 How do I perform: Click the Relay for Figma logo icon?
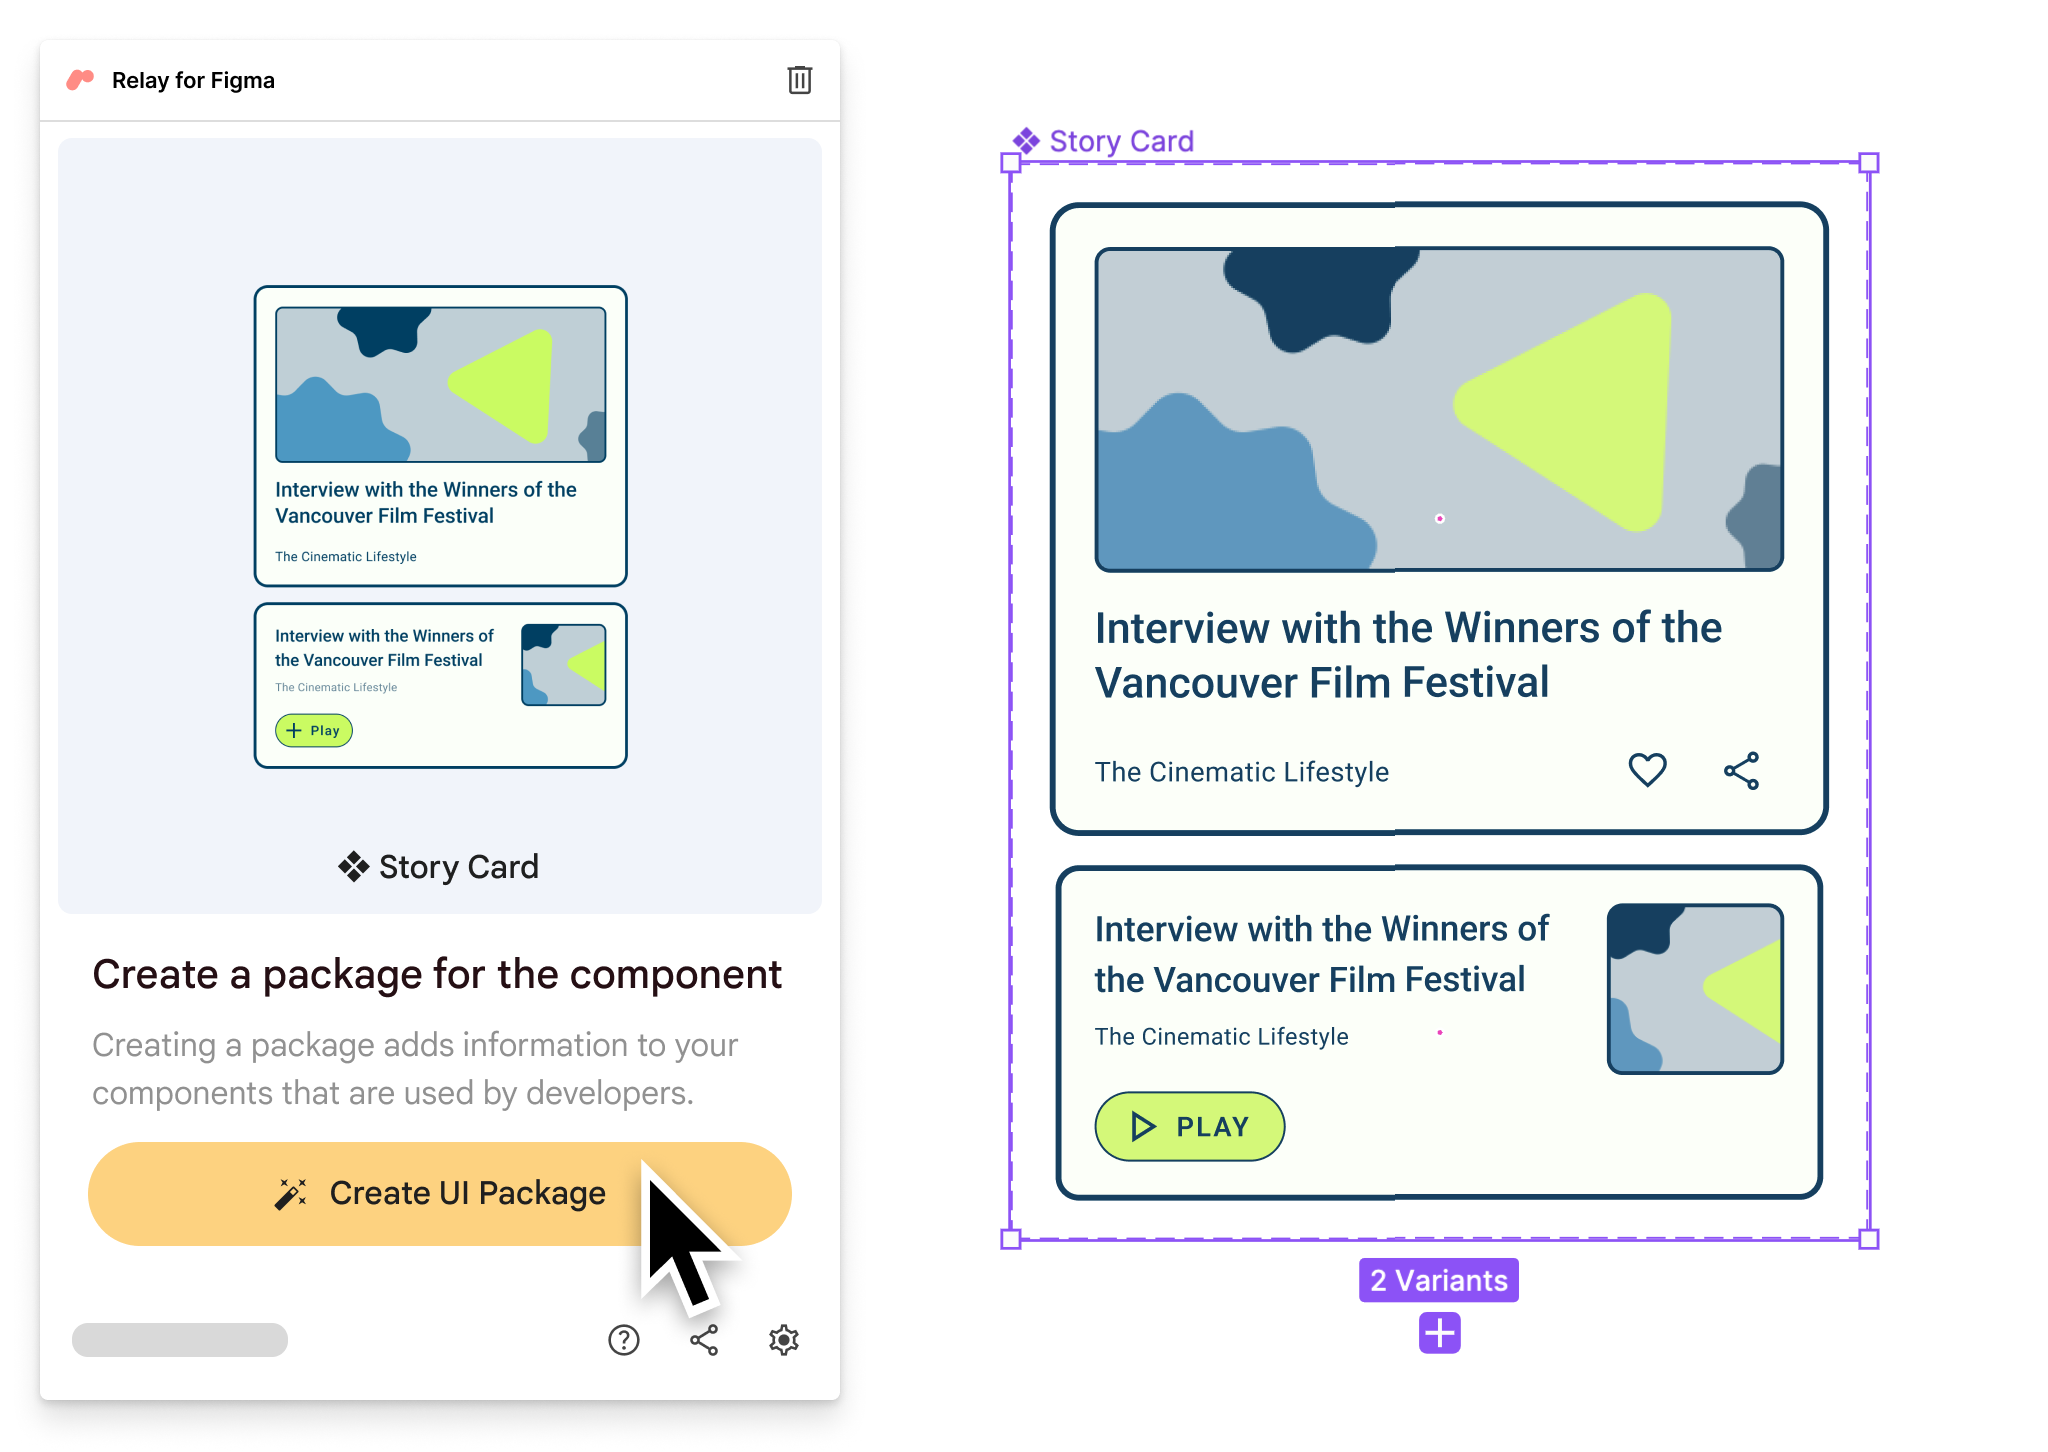(83, 80)
